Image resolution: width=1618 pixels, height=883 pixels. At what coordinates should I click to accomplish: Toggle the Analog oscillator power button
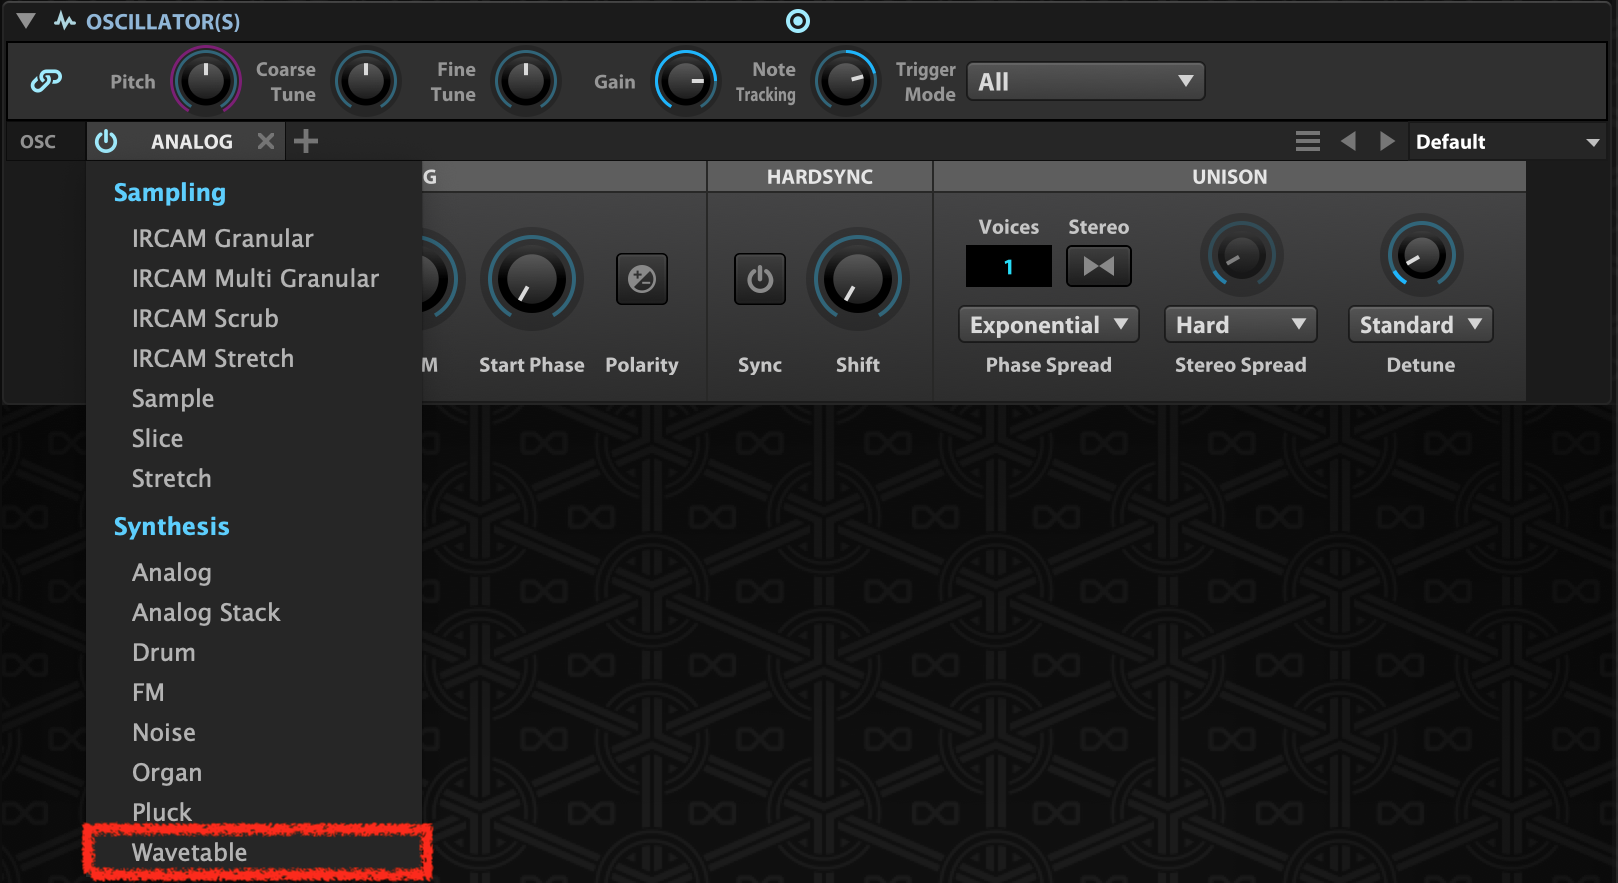click(106, 141)
